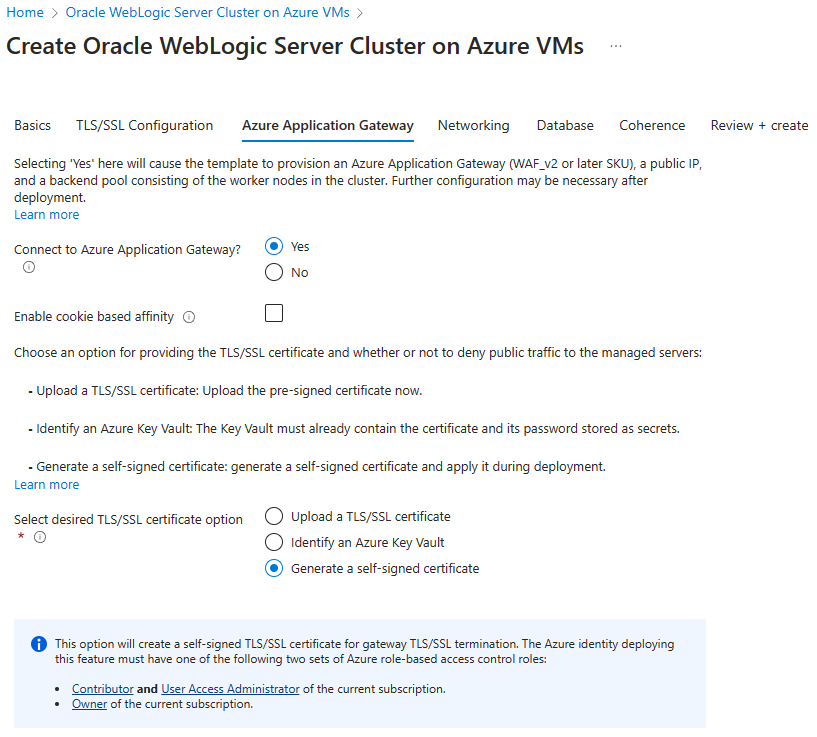
Task: Click Oracle WebLogic Server Cluster breadcrumb link
Action: click(x=207, y=13)
